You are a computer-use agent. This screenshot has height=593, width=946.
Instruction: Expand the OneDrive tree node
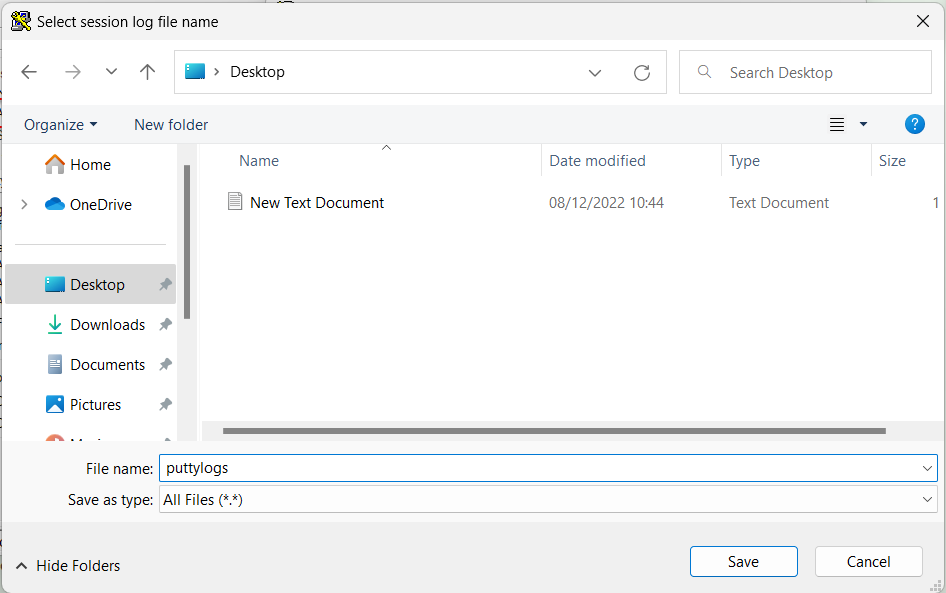pyautogui.click(x=24, y=205)
